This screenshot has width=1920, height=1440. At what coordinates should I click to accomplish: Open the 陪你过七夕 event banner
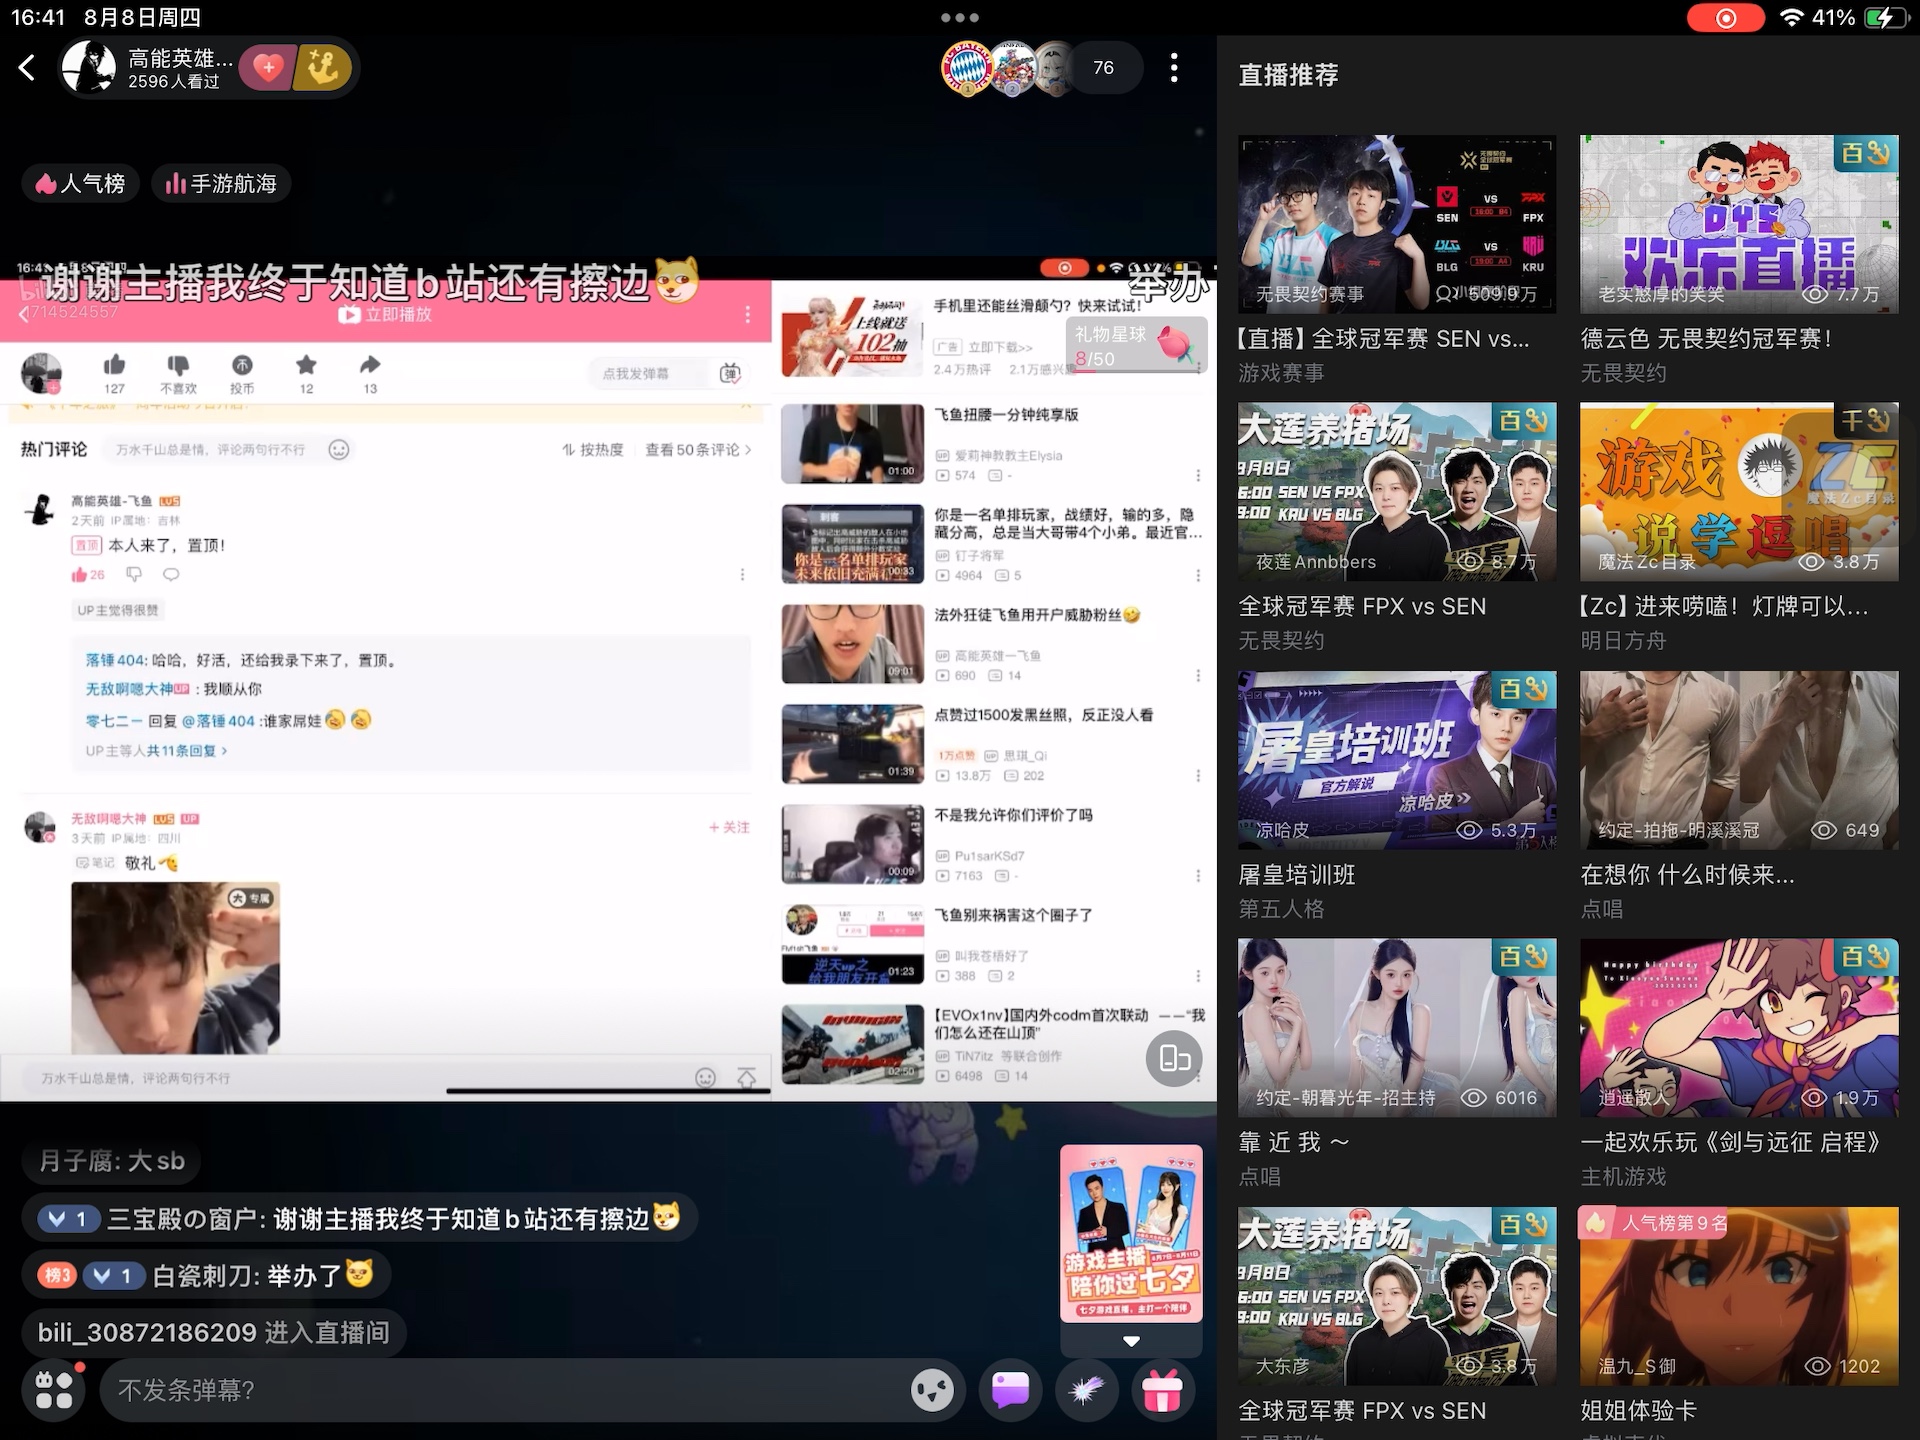[x=1131, y=1234]
